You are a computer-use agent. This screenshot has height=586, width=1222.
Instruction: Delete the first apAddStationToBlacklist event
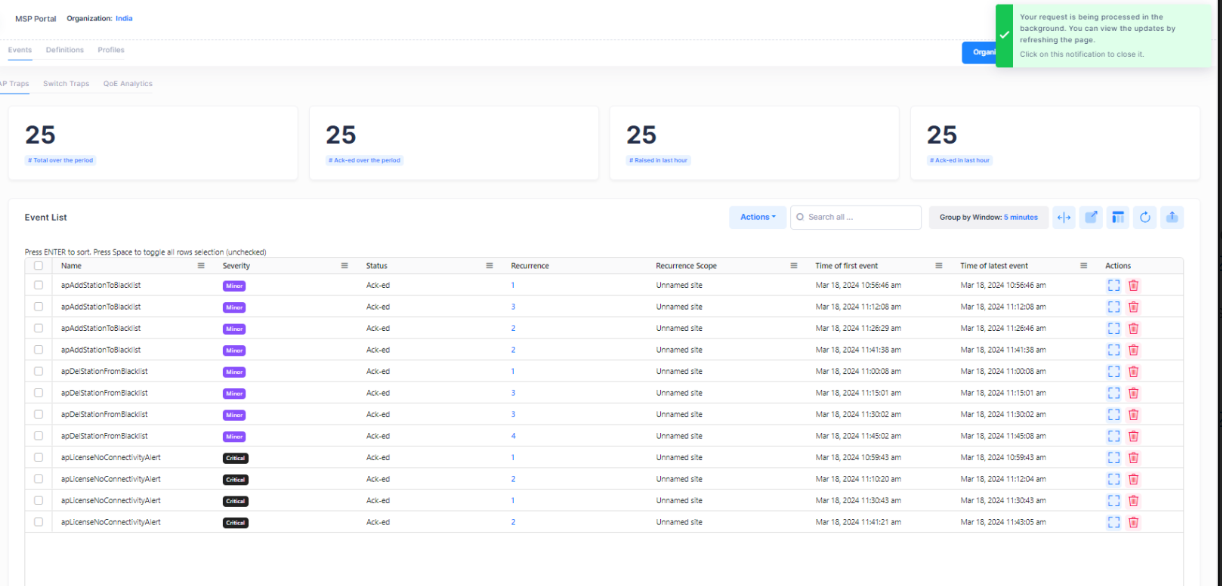1133,285
